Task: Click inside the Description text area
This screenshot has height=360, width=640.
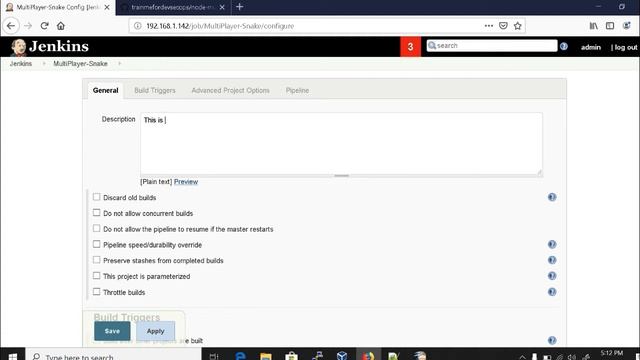Action: [x=341, y=143]
